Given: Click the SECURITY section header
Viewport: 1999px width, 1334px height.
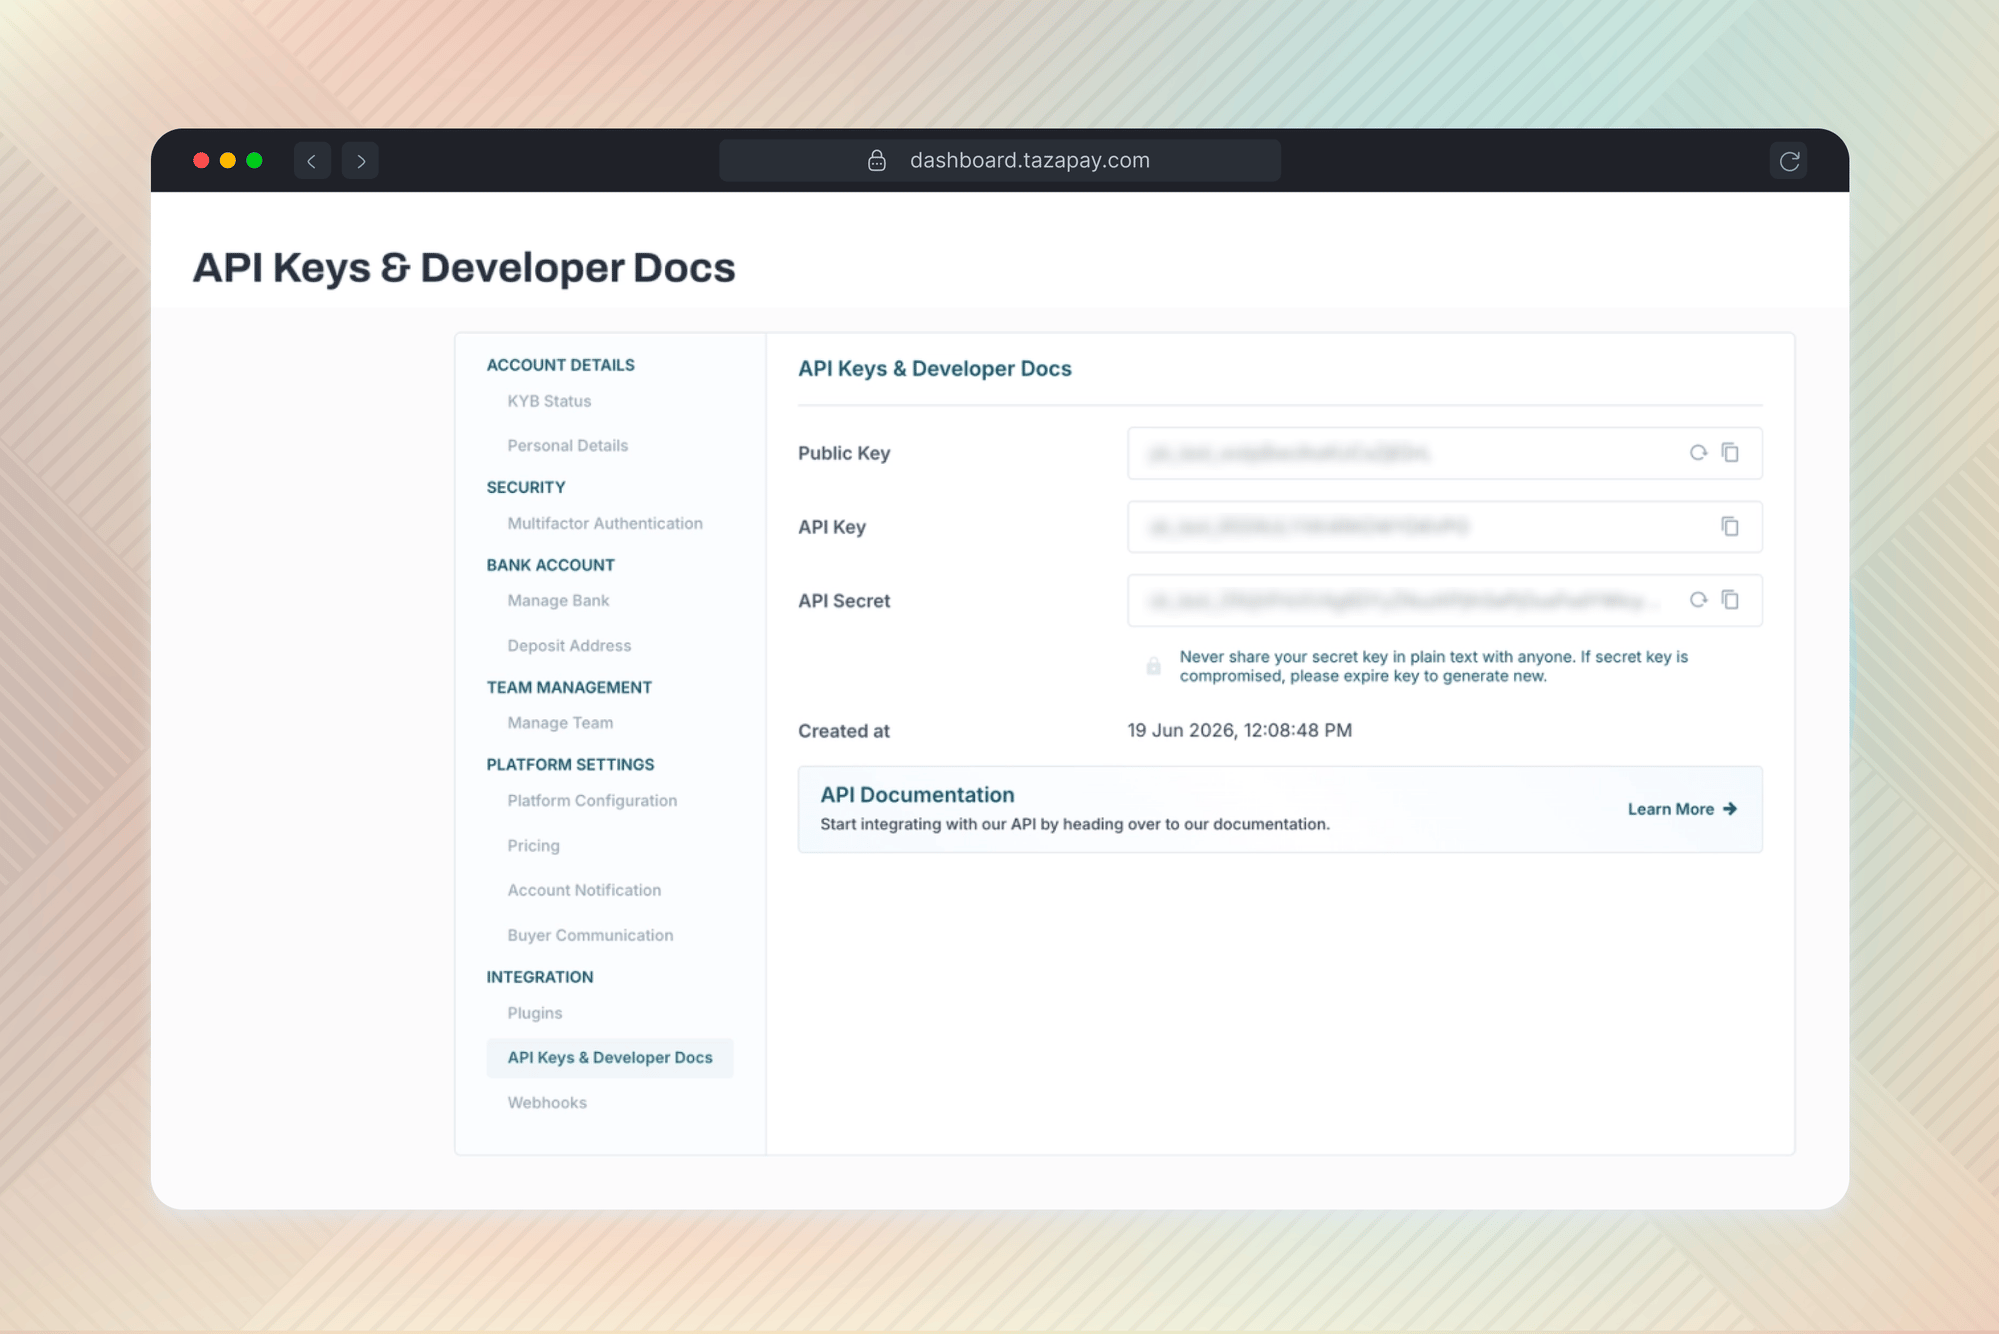Looking at the screenshot, I should pos(526,488).
